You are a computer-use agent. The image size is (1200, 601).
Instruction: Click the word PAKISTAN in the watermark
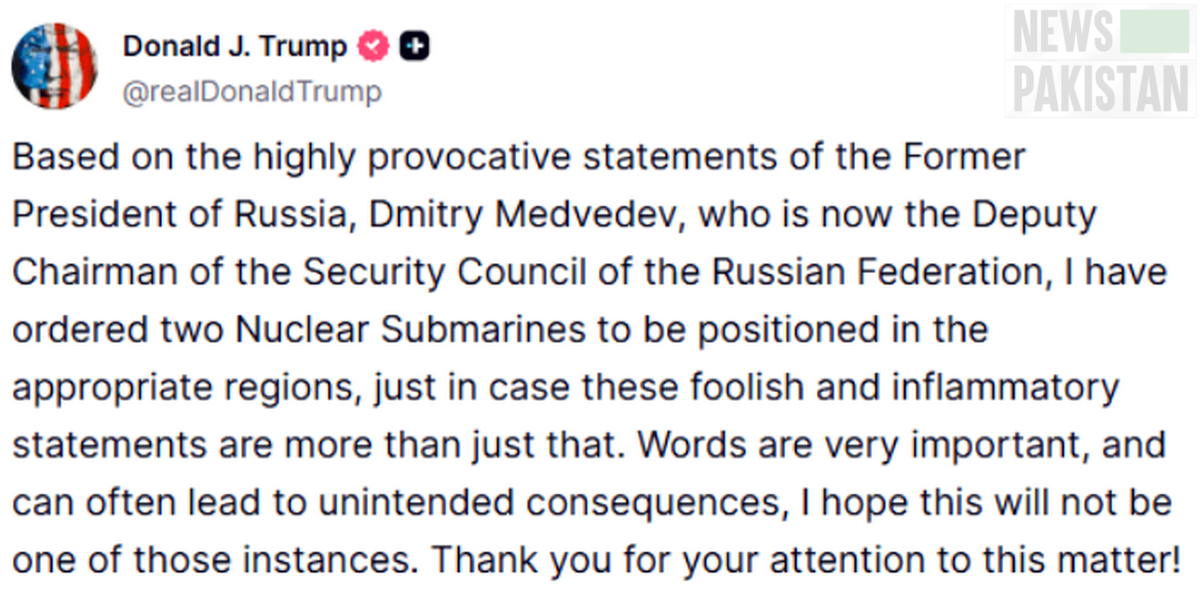point(1101,88)
